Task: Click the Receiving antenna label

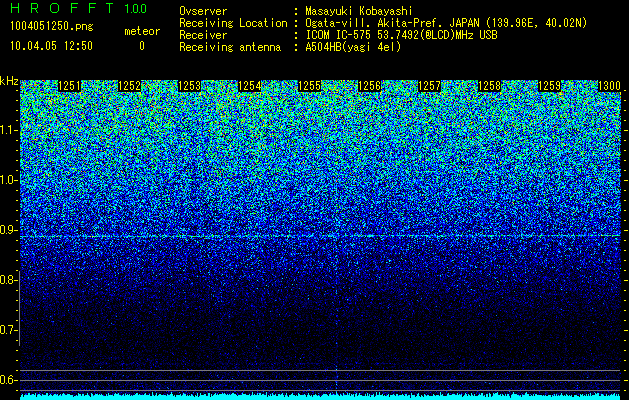Action: tap(230, 47)
